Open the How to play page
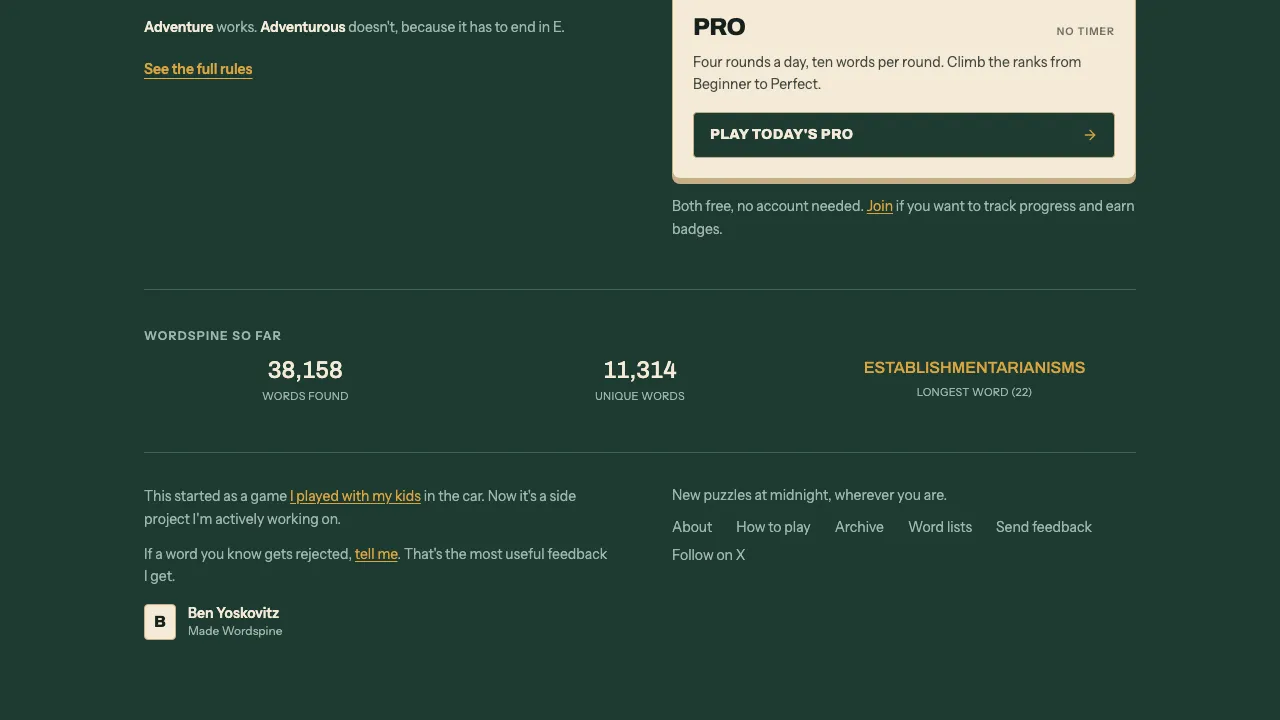This screenshot has height=720, width=1280. [773, 527]
